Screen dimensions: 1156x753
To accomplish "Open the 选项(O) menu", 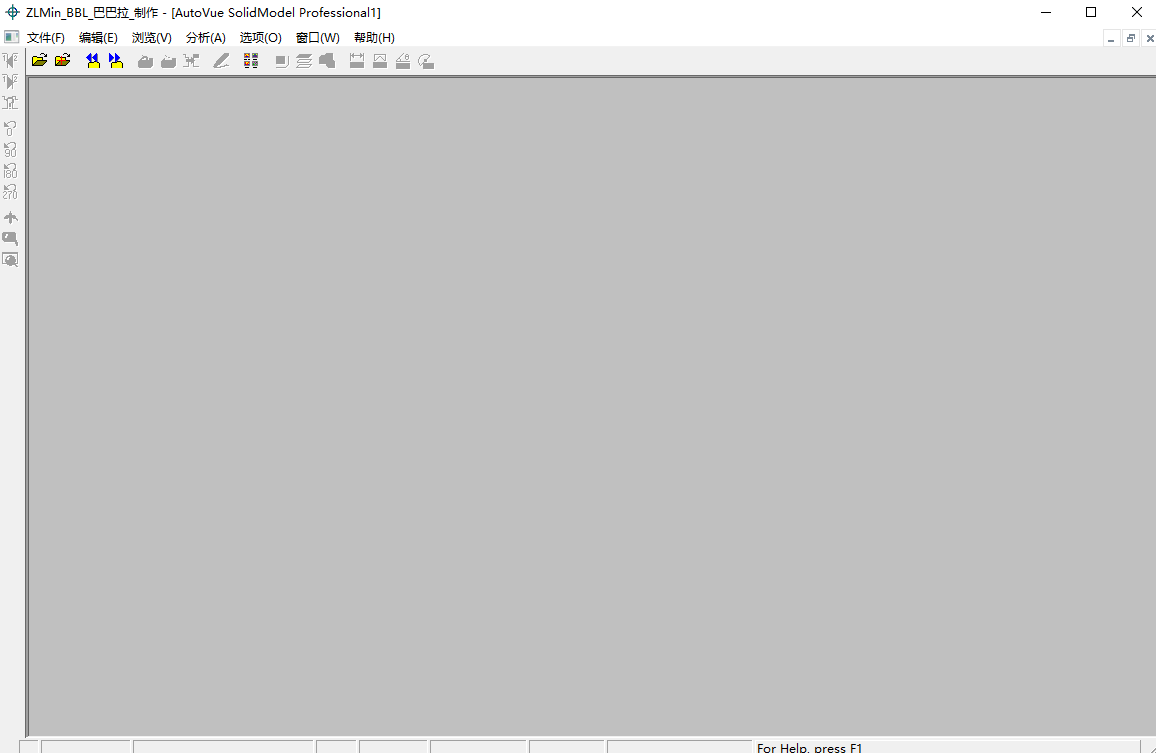I will coord(260,38).
